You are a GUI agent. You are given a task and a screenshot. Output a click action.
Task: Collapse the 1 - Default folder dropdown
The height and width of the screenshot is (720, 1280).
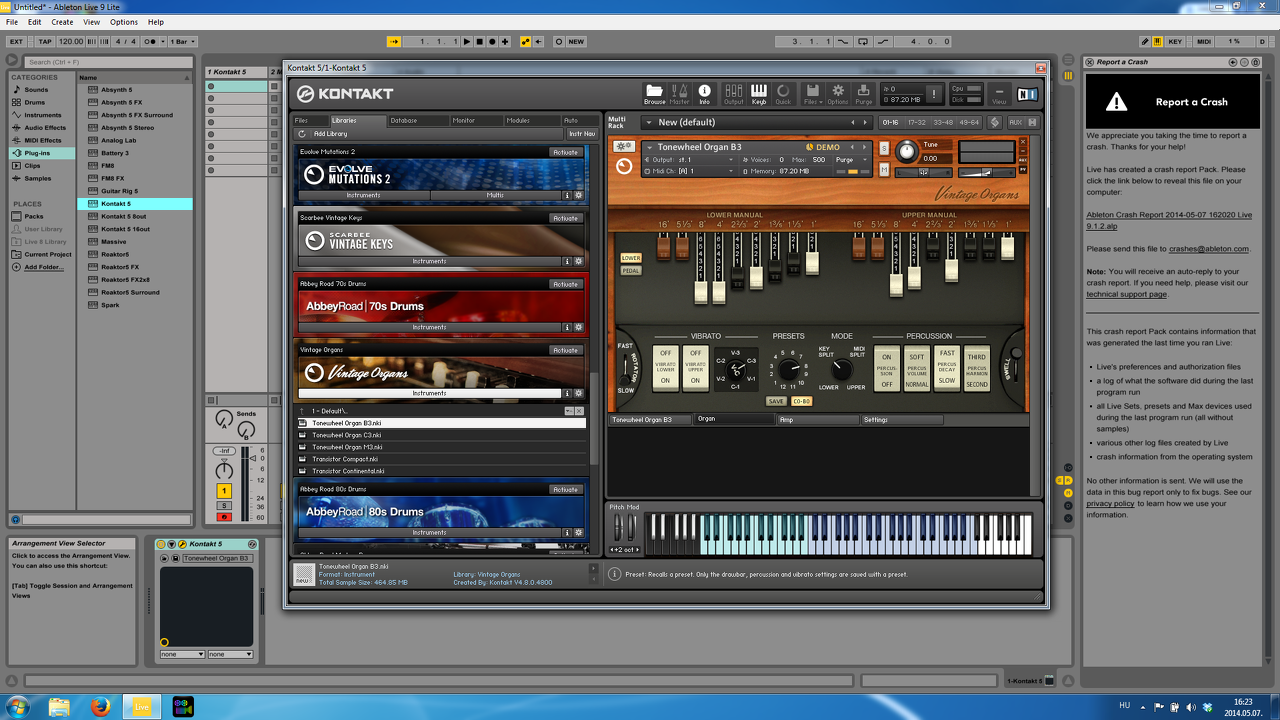569,411
